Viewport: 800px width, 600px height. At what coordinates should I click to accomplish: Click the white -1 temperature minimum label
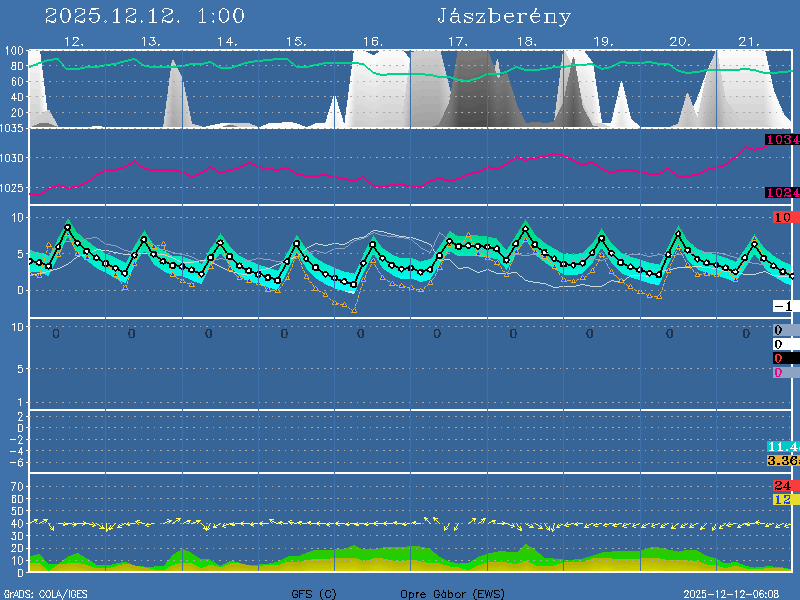[783, 306]
